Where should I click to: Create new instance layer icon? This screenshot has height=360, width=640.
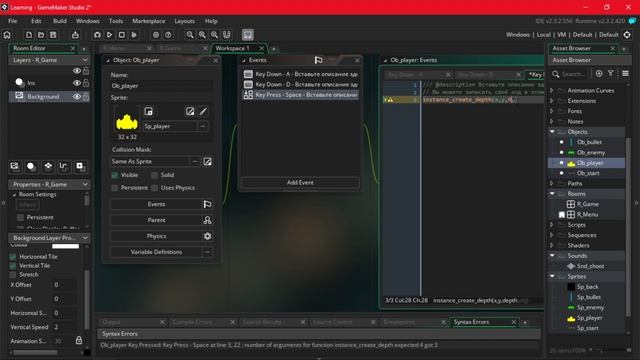(31, 166)
